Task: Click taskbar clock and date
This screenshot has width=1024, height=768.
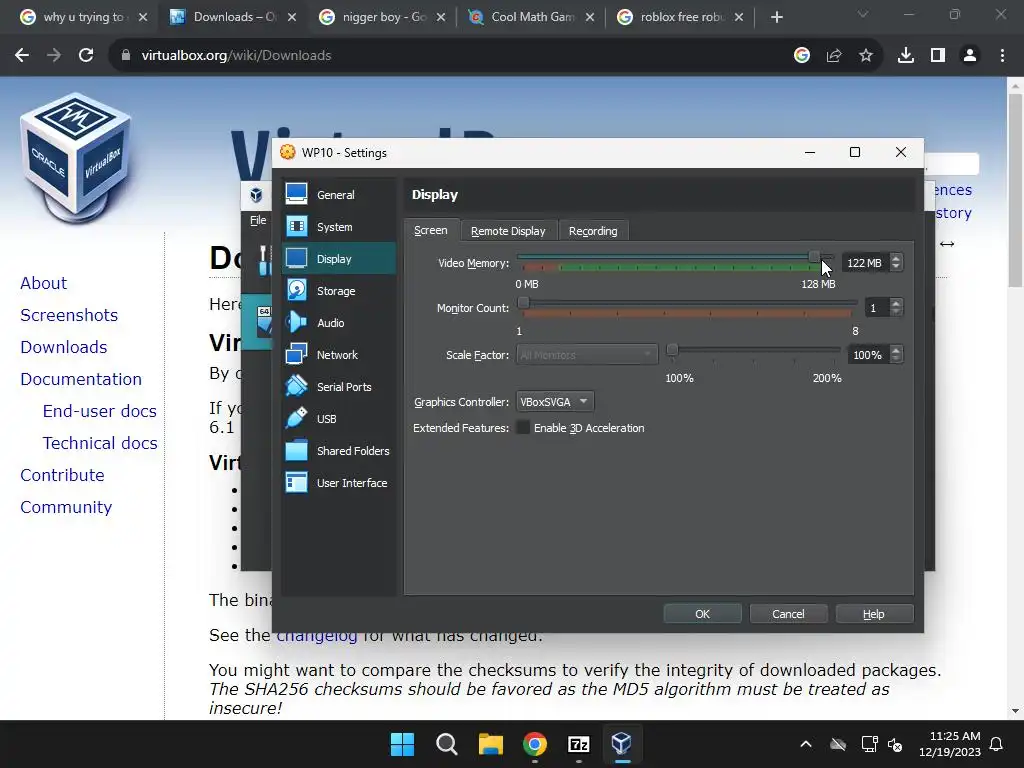Action: 950,744
